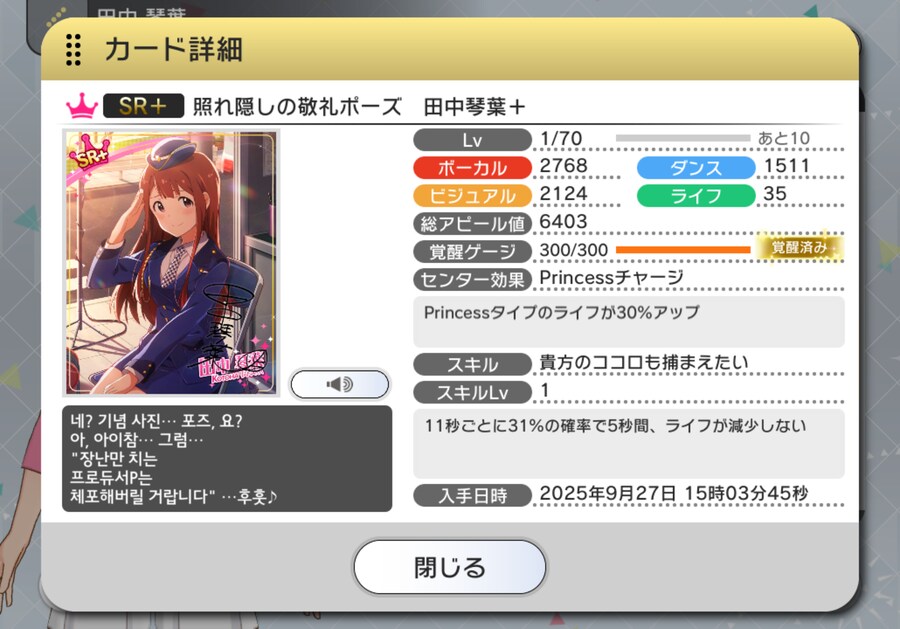This screenshot has height=629, width=900.
Task: Click the Korean card dialogue text box
Action: (227, 459)
